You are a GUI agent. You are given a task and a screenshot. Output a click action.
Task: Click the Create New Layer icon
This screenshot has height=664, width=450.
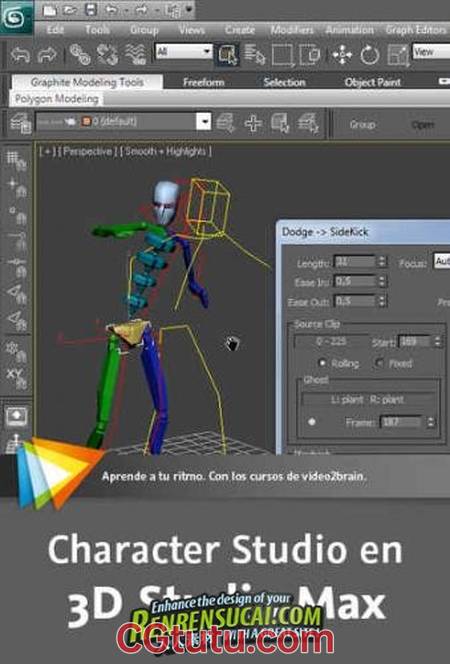tap(226, 123)
